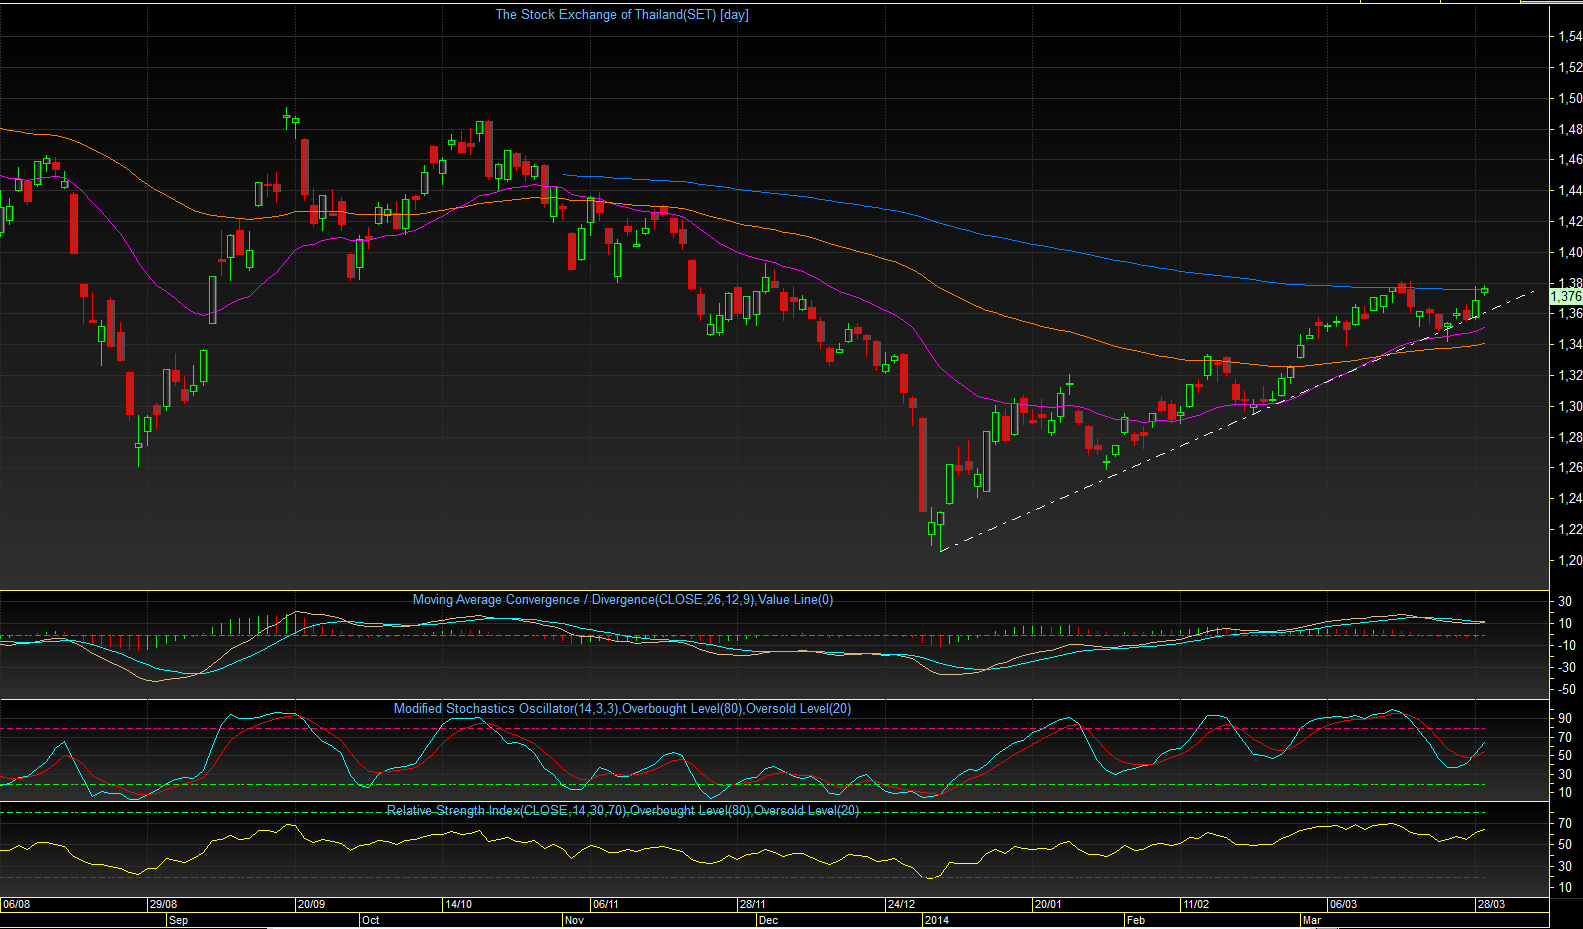
Task: Click the "-10" value on the MACD scale
Action: click(x=1565, y=646)
